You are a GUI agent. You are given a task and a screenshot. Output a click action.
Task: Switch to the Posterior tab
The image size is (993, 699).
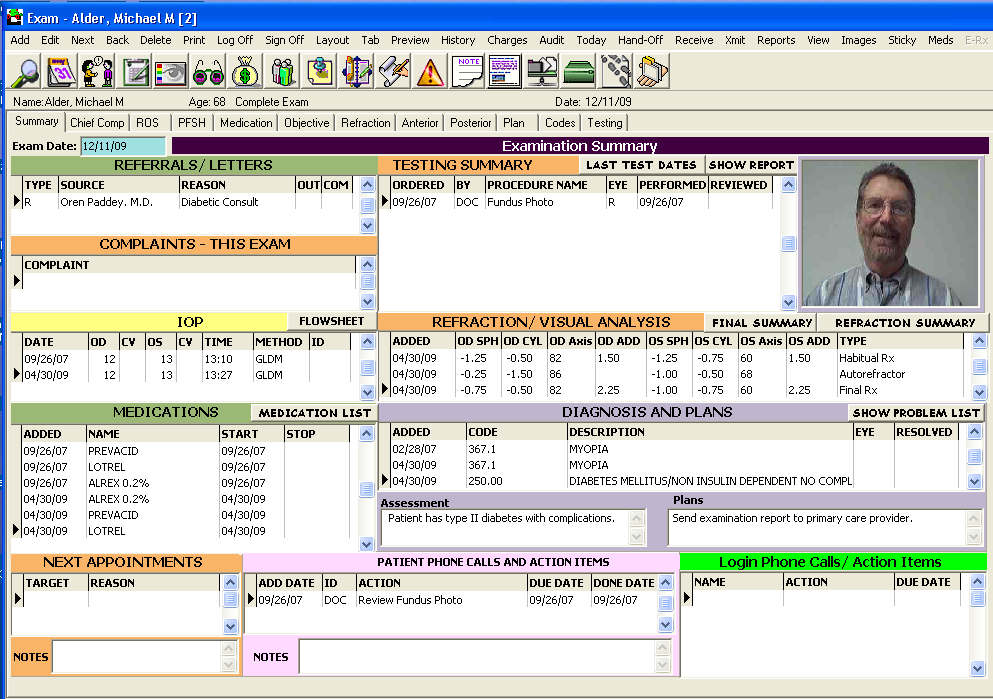pos(471,123)
